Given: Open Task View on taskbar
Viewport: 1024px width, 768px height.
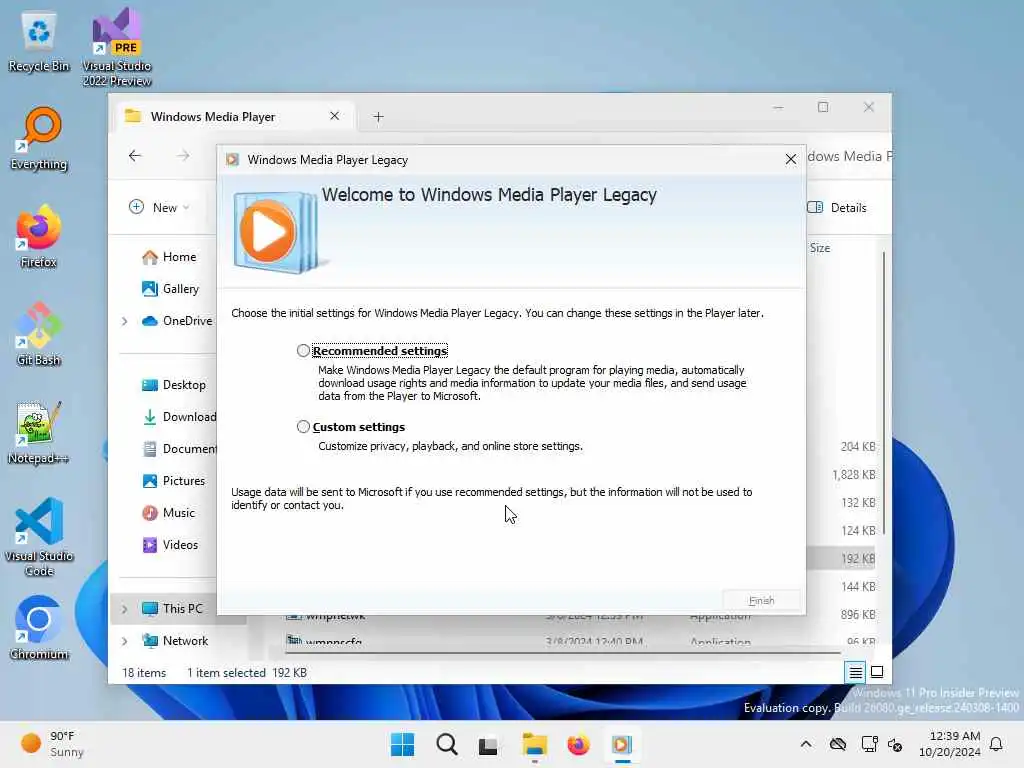Looking at the screenshot, I should [x=488, y=744].
